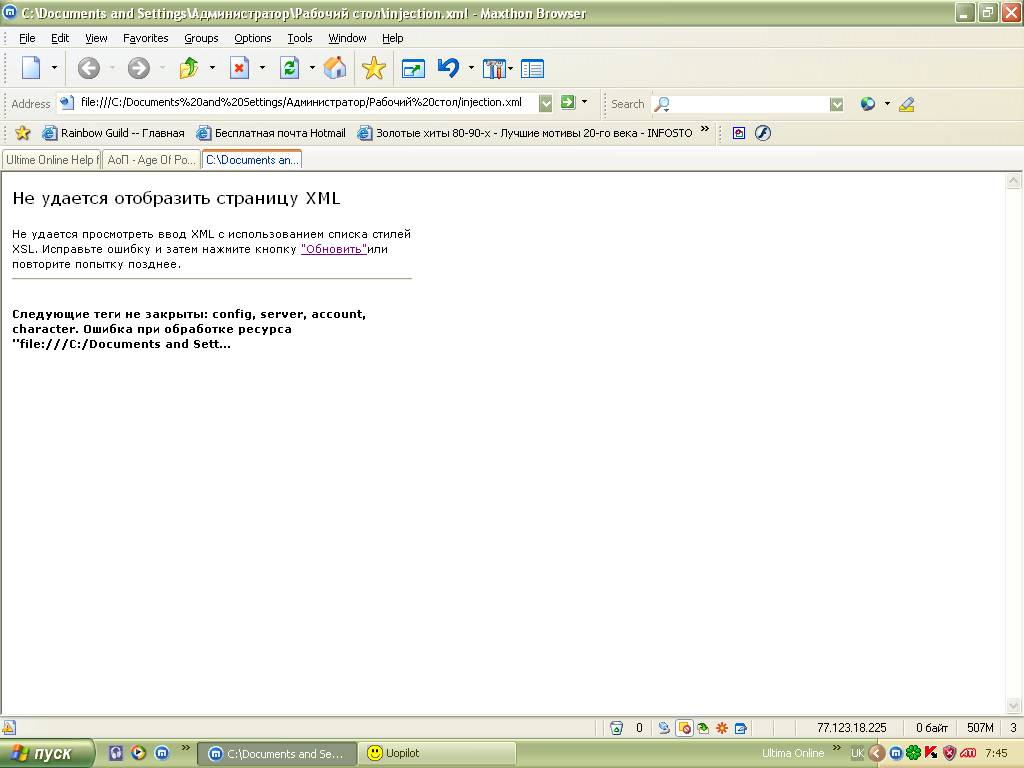The image size is (1024, 768).
Task: Click the scrollbar up arrow
Action: [1014, 181]
